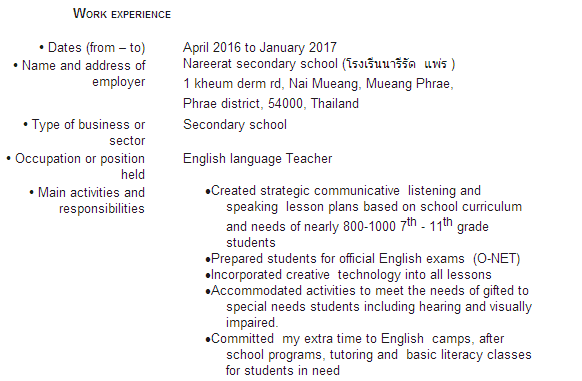Click the Incorporated creative technology bullet

pos(349,275)
